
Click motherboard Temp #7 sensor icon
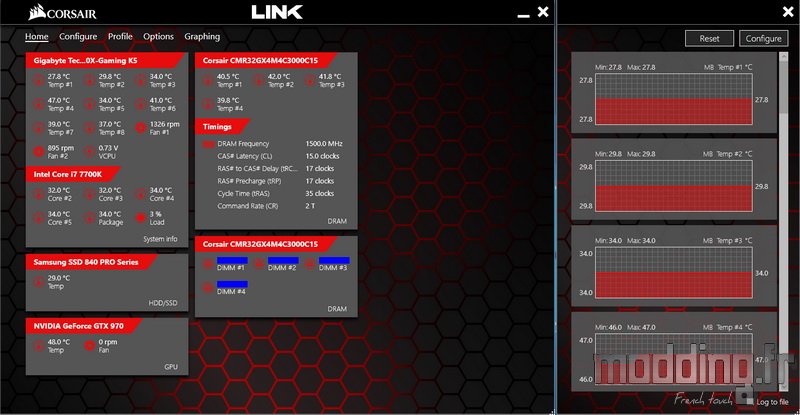tap(38, 128)
